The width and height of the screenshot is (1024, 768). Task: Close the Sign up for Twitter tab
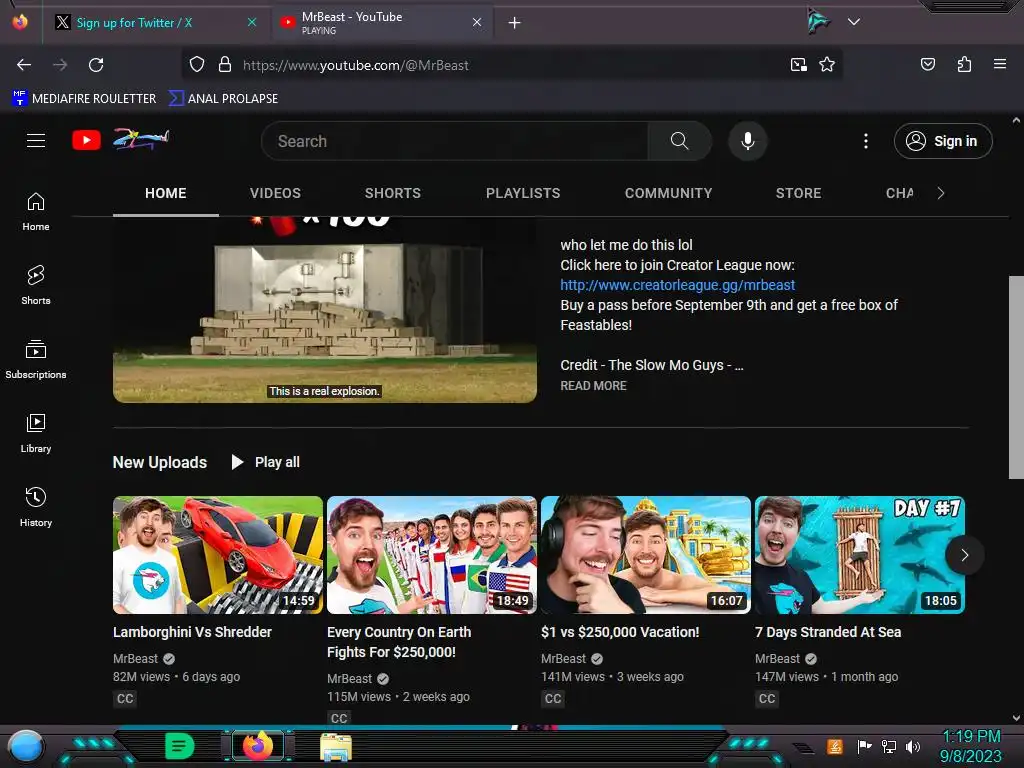(x=252, y=22)
